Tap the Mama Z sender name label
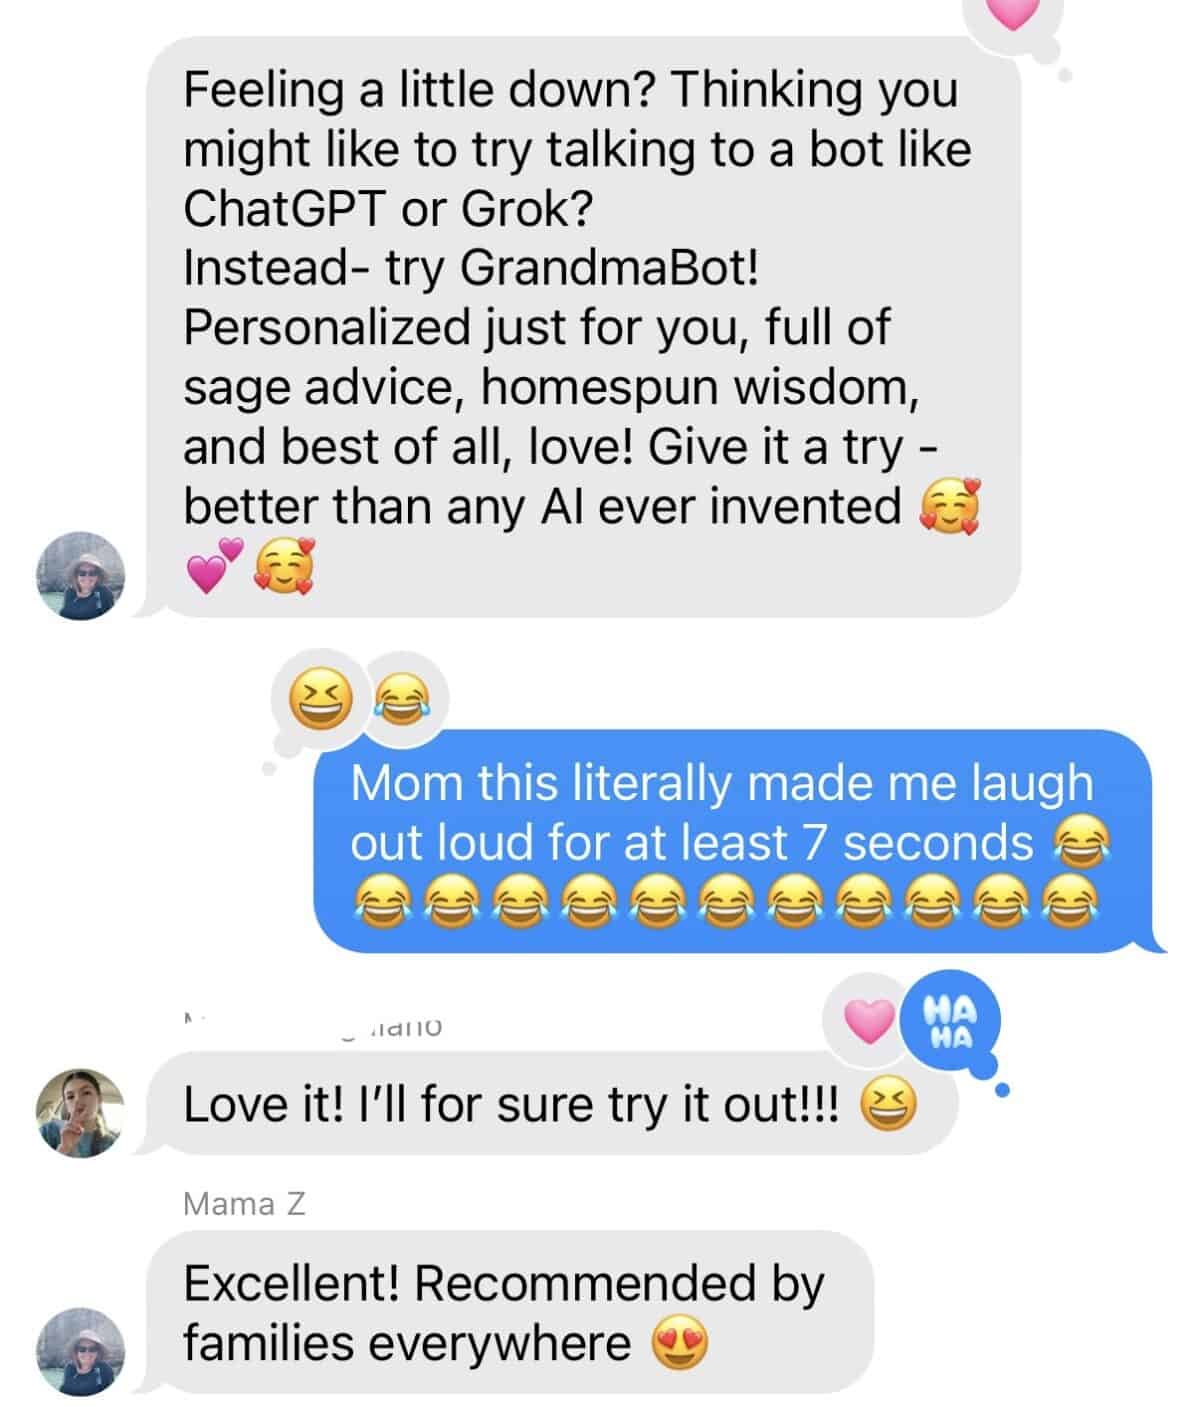 tap(244, 1204)
